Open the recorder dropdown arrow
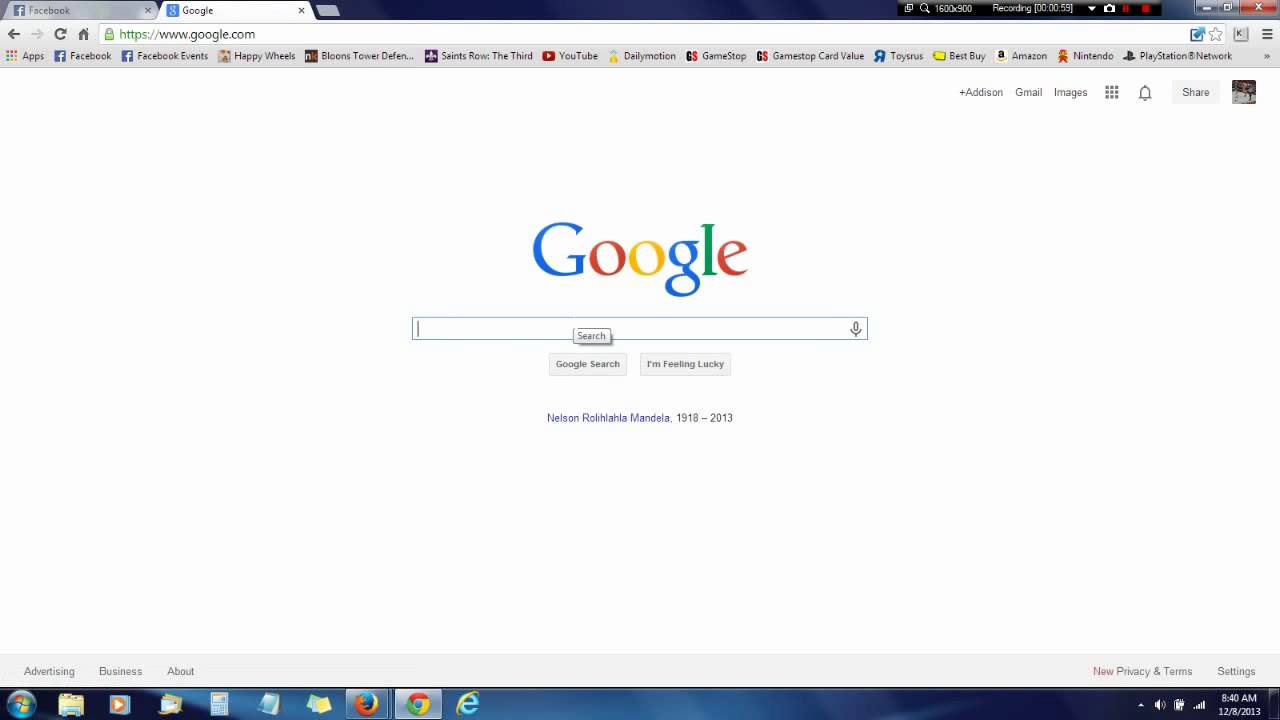Screen dimensions: 1280x720 click(1092, 8)
